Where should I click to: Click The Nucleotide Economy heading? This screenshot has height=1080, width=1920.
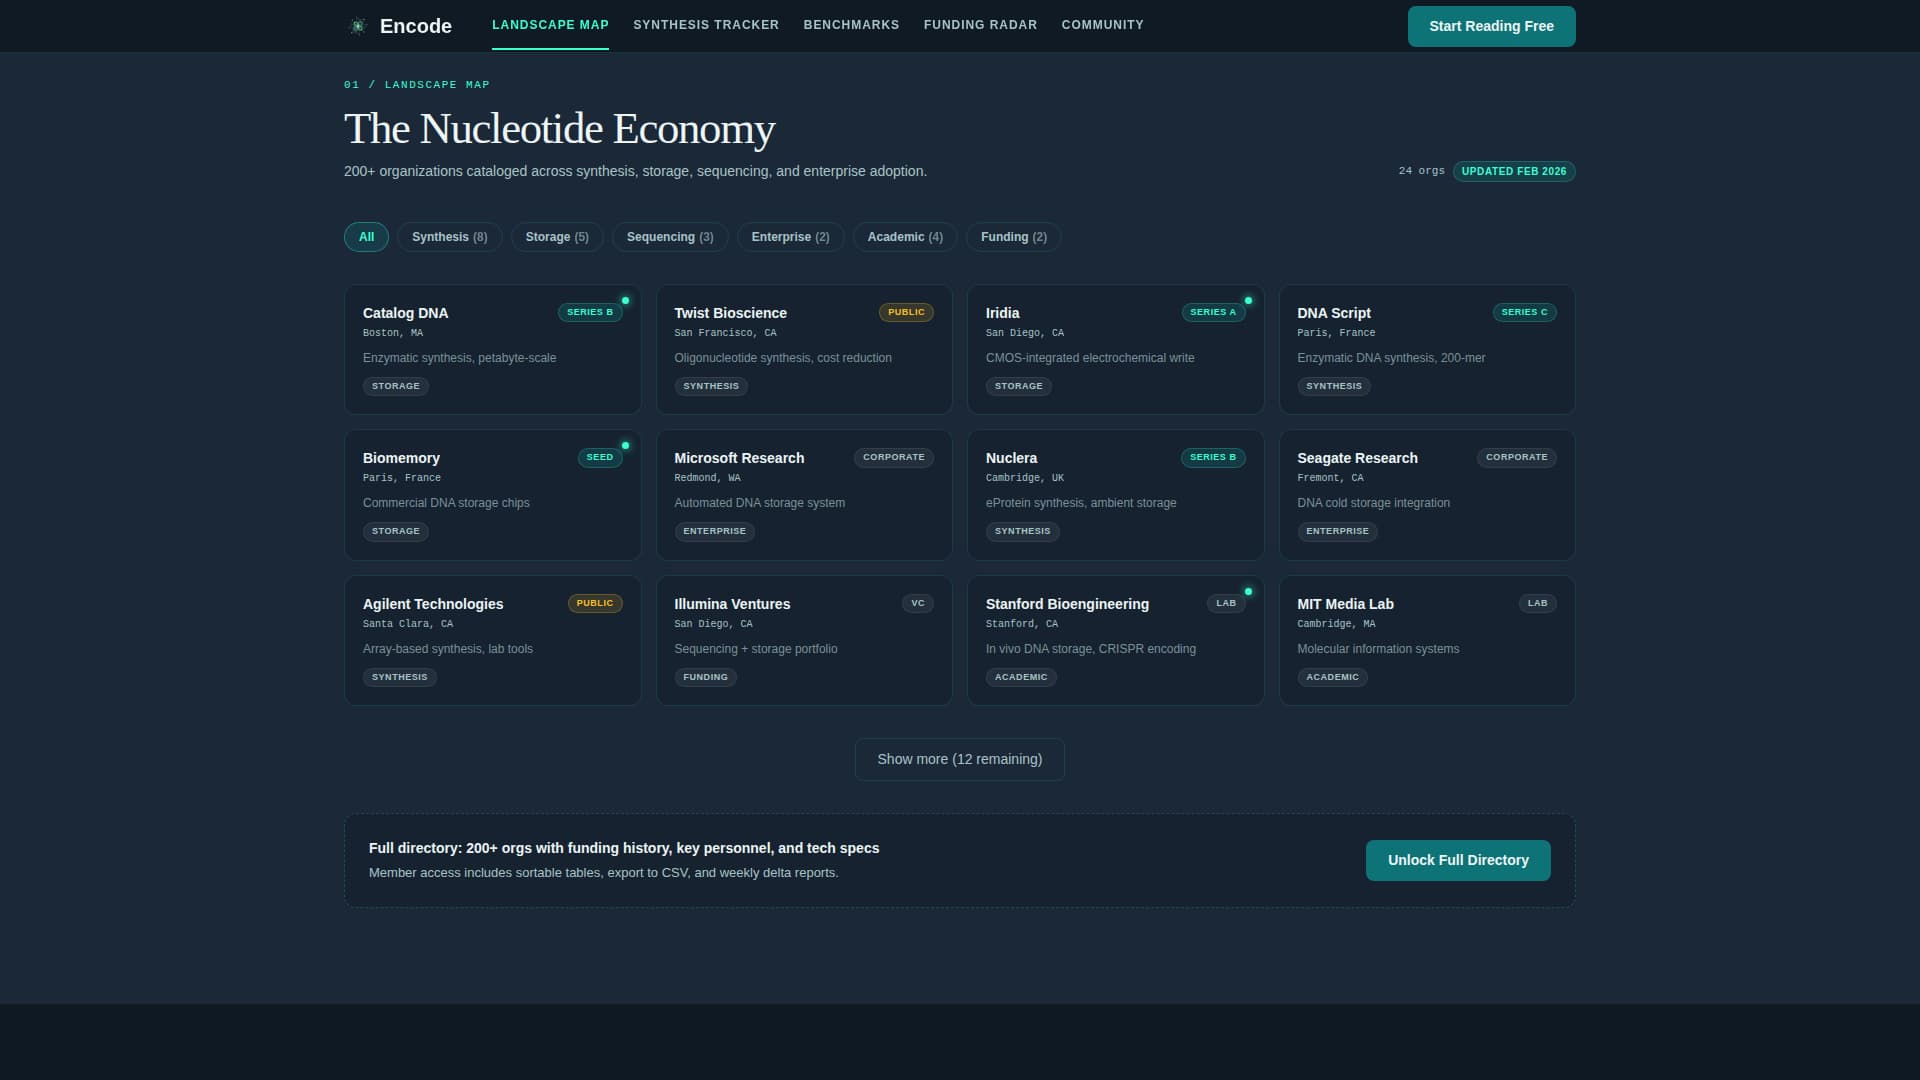559,129
